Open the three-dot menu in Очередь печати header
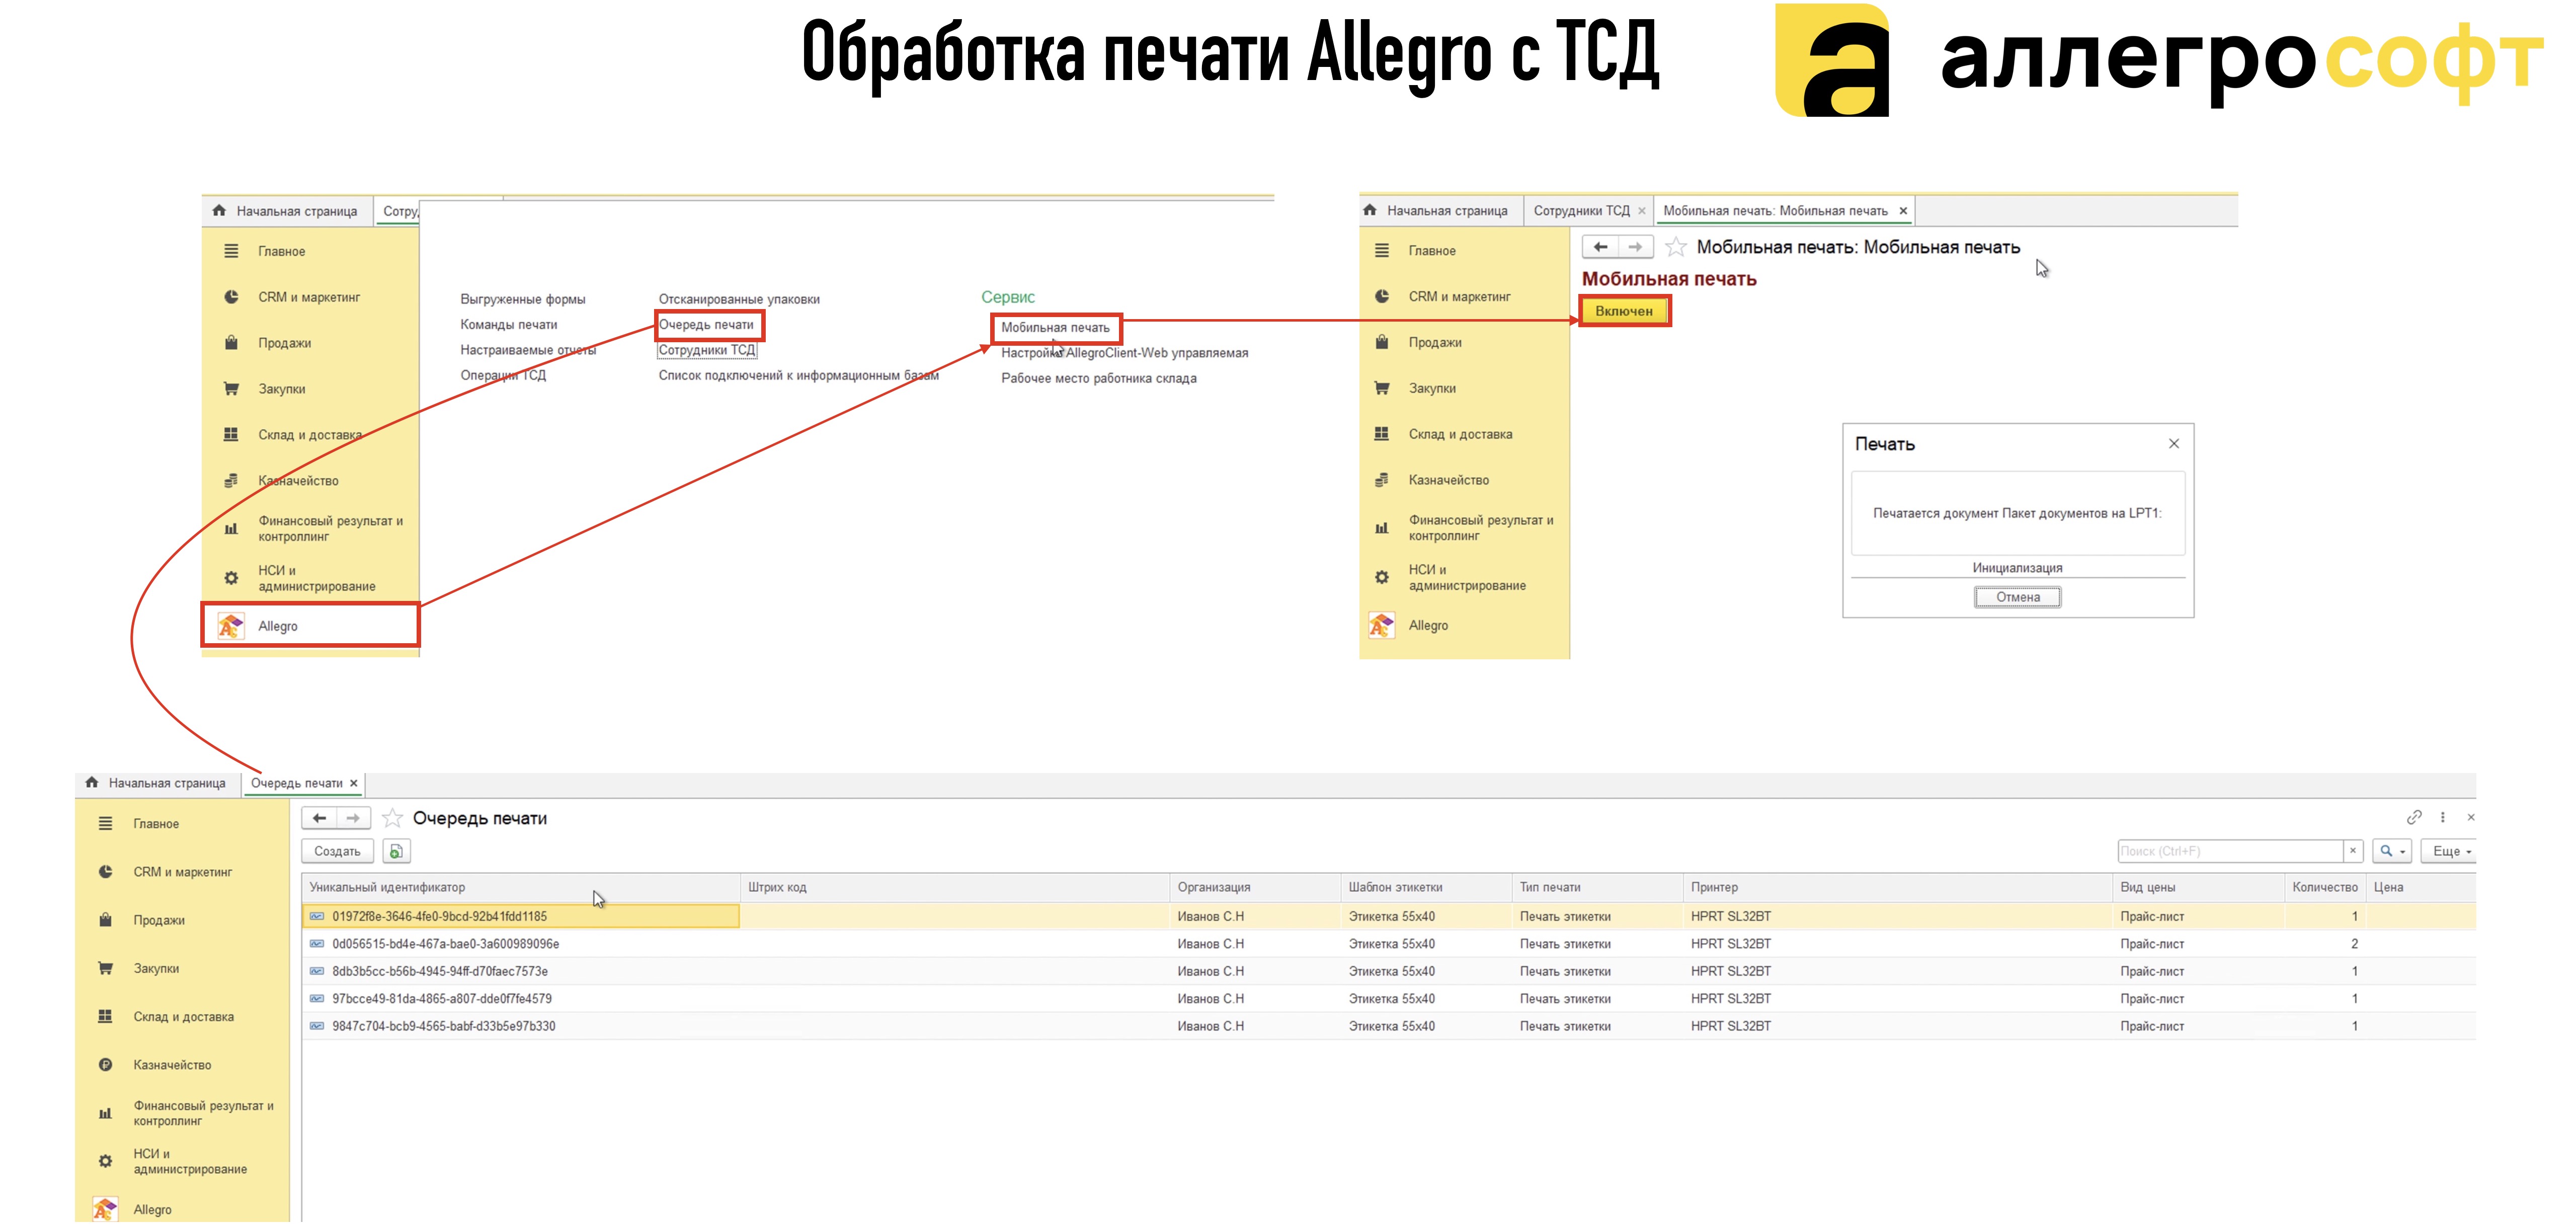This screenshot has height=1226, width=2576. [x=2442, y=817]
